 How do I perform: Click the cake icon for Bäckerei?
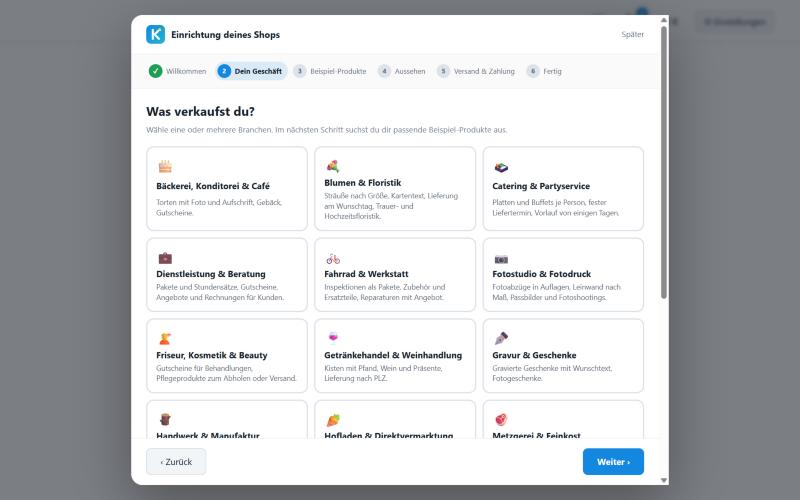(x=165, y=166)
